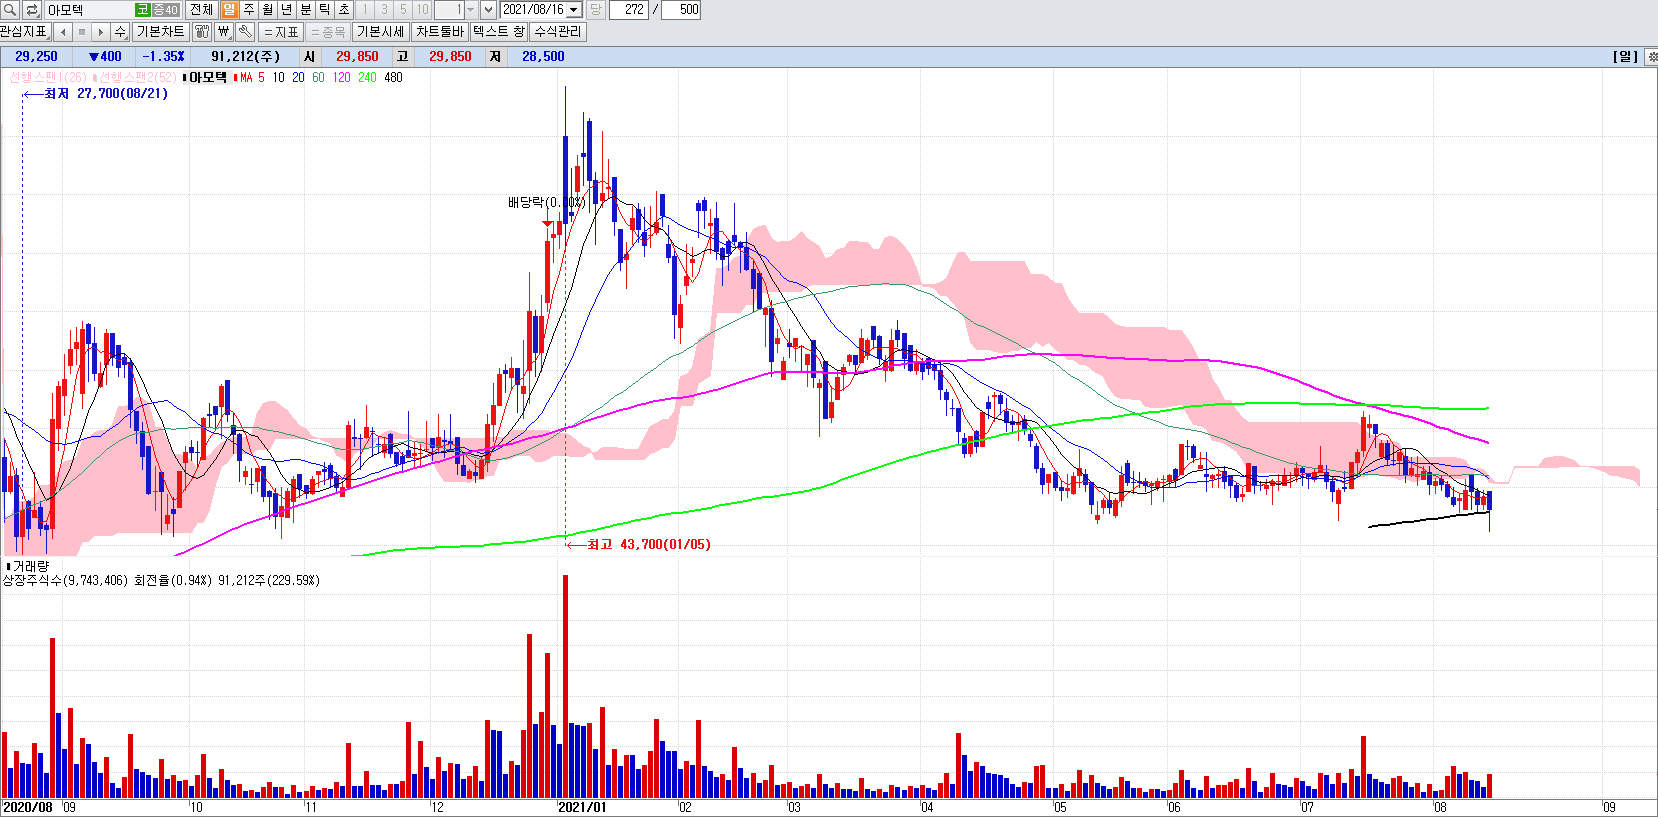Select the 기본차트 button
Screen dimensions: 1658x817
click(x=161, y=32)
